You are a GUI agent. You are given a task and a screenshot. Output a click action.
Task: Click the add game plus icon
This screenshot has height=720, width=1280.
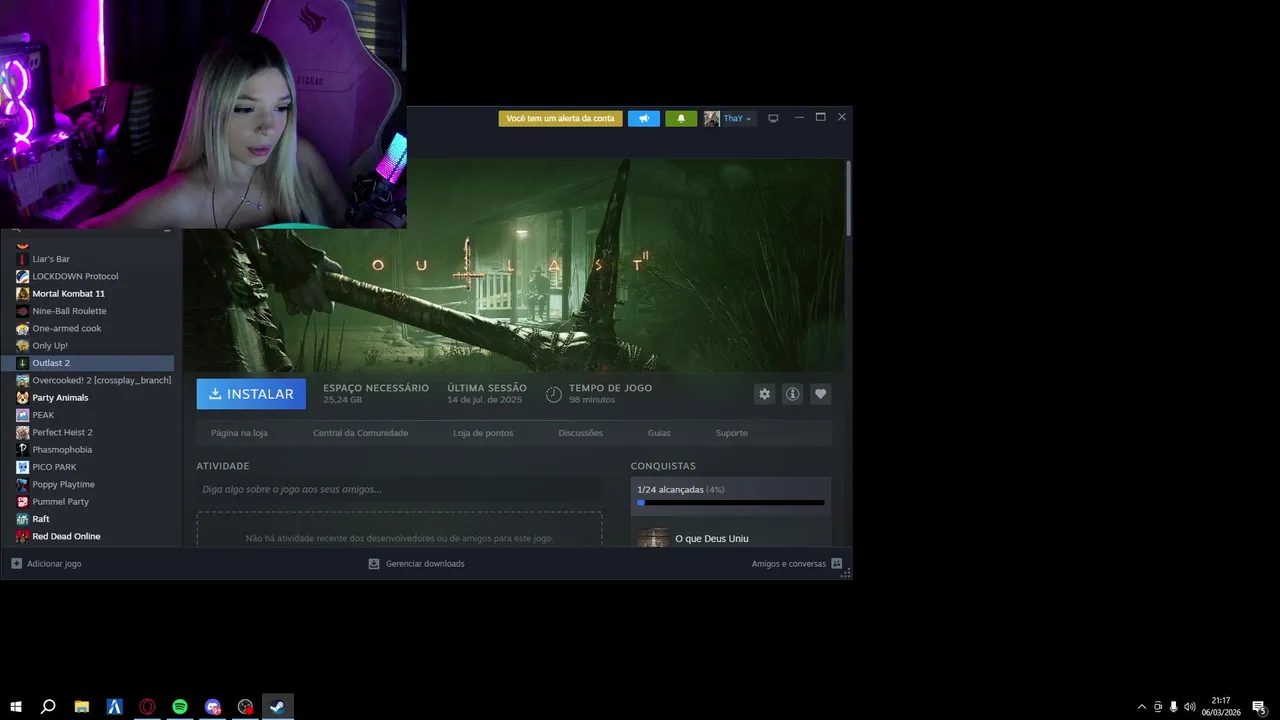[x=16, y=564]
